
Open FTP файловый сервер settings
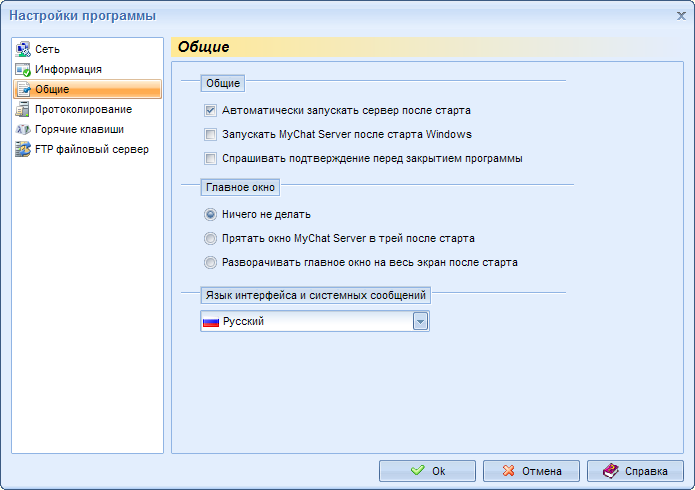87,149
